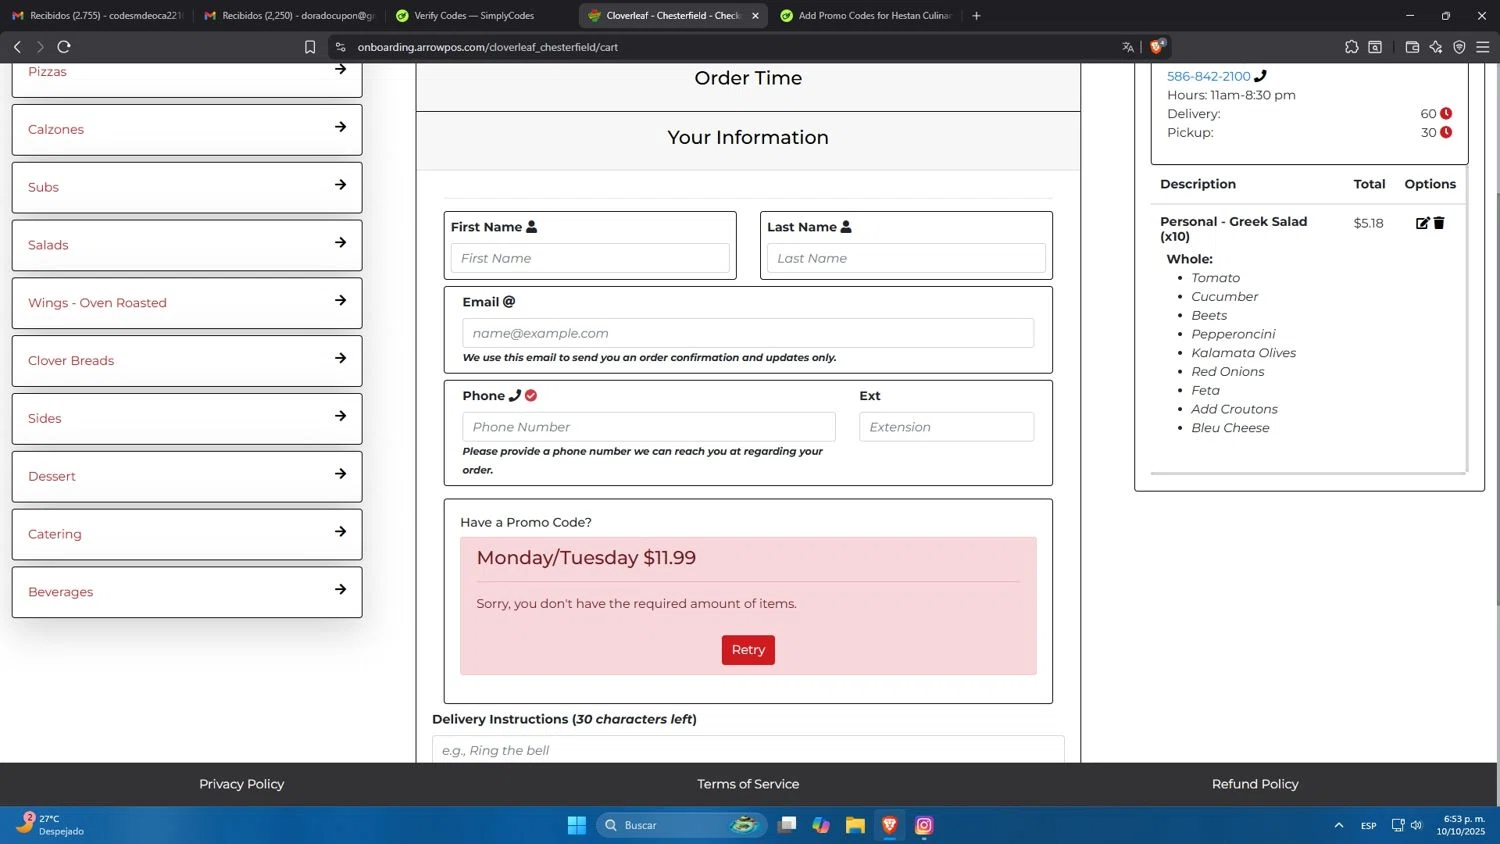1500x844 pixels.
Task: Focus the Last Name input field
Action: (906, 258)
